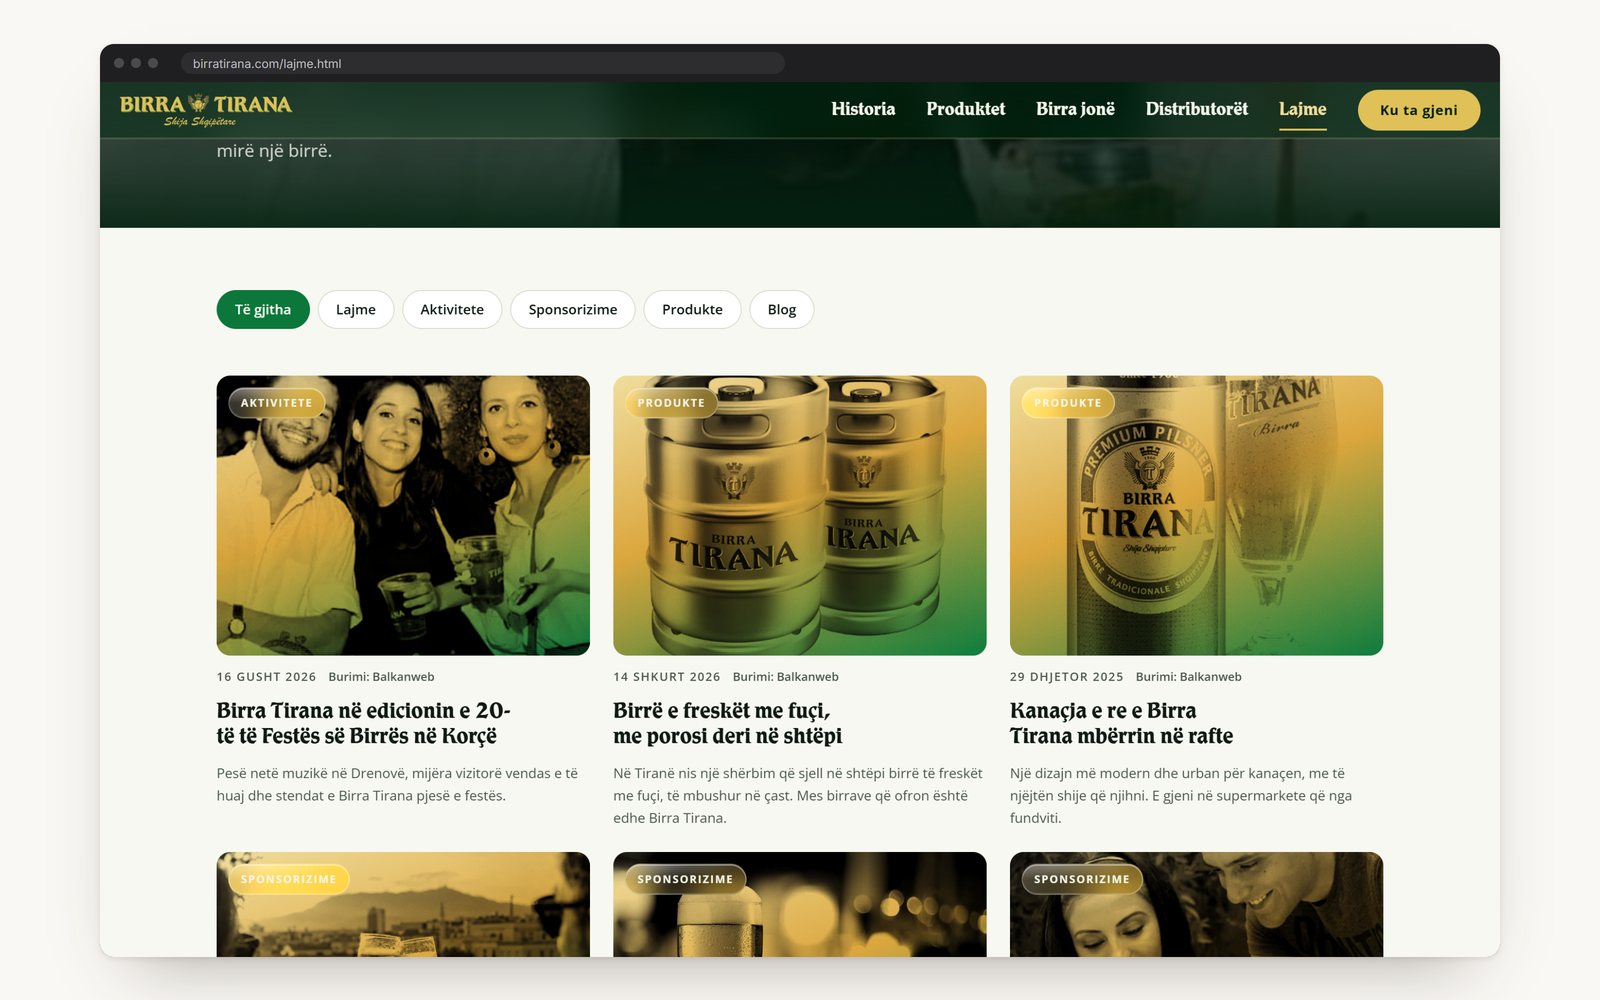Filter by Aktivitete category
The width and height of the screenshot is (1600, 1000).
[452, 310]
